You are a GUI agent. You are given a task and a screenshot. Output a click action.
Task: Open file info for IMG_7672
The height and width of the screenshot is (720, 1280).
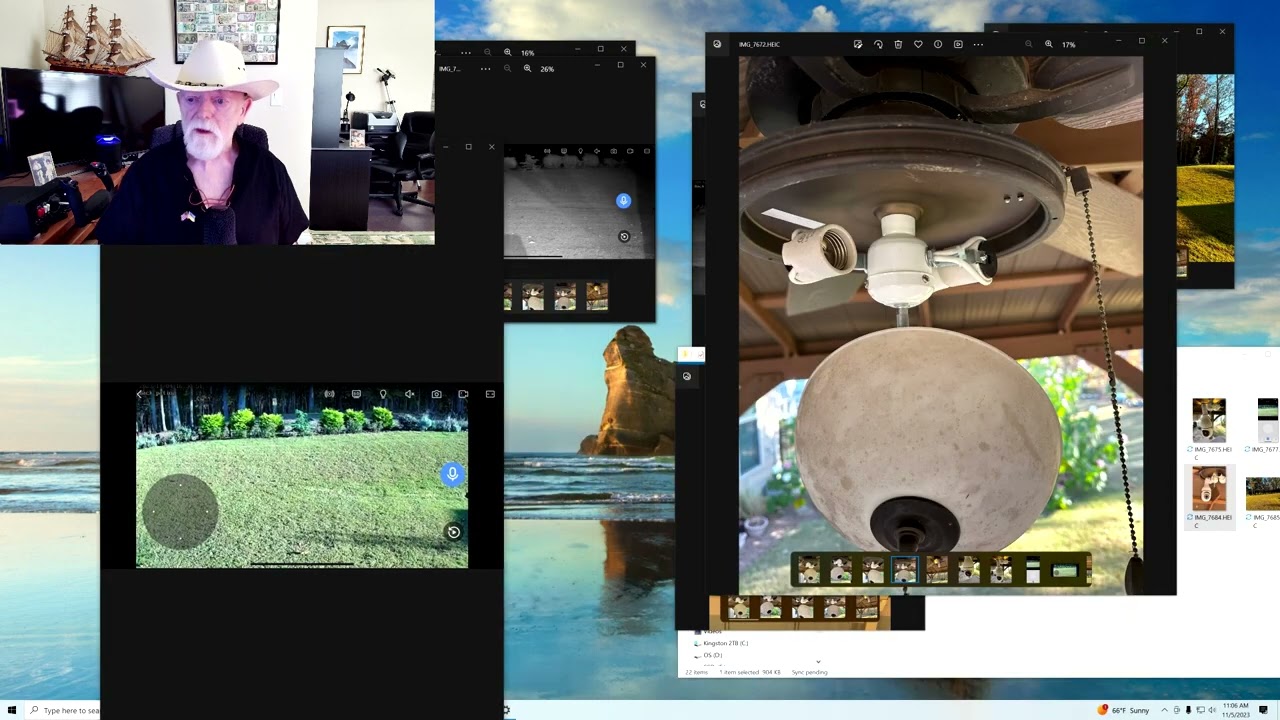[938, 44]
